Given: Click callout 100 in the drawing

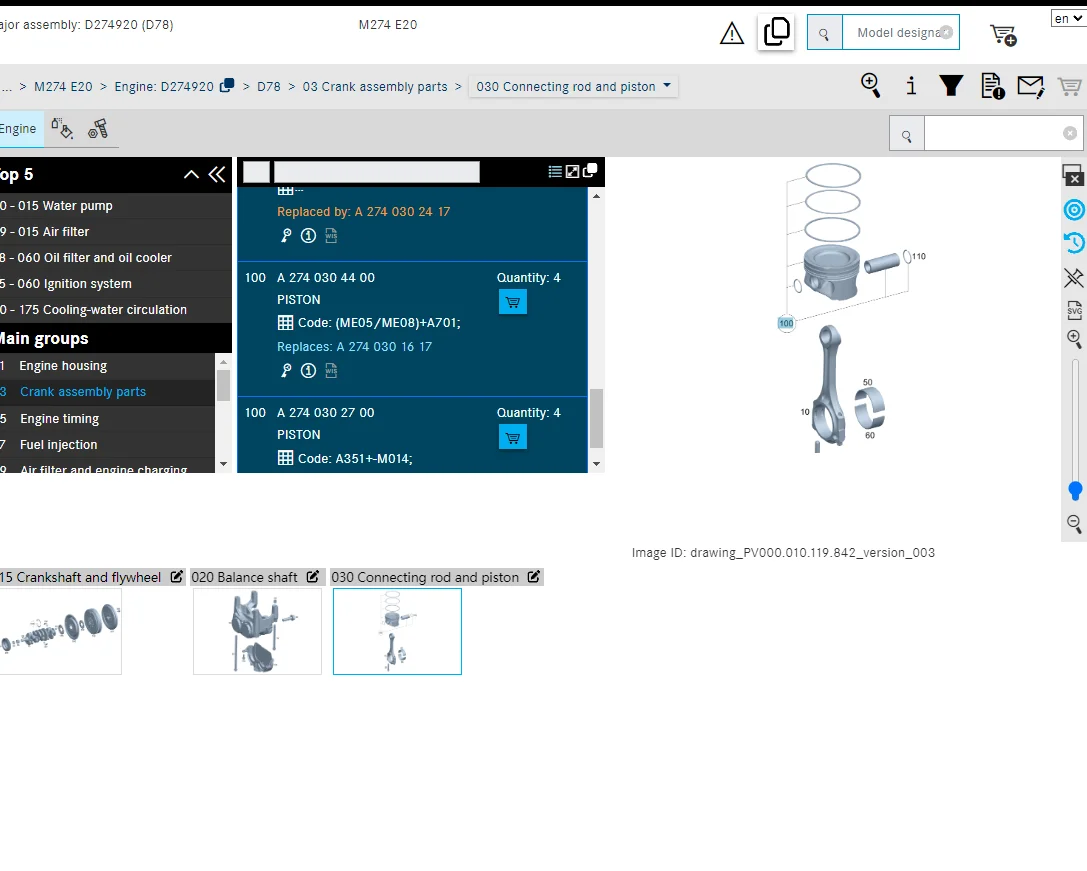Looking at the screenshot, I should (x=786, y=323).
